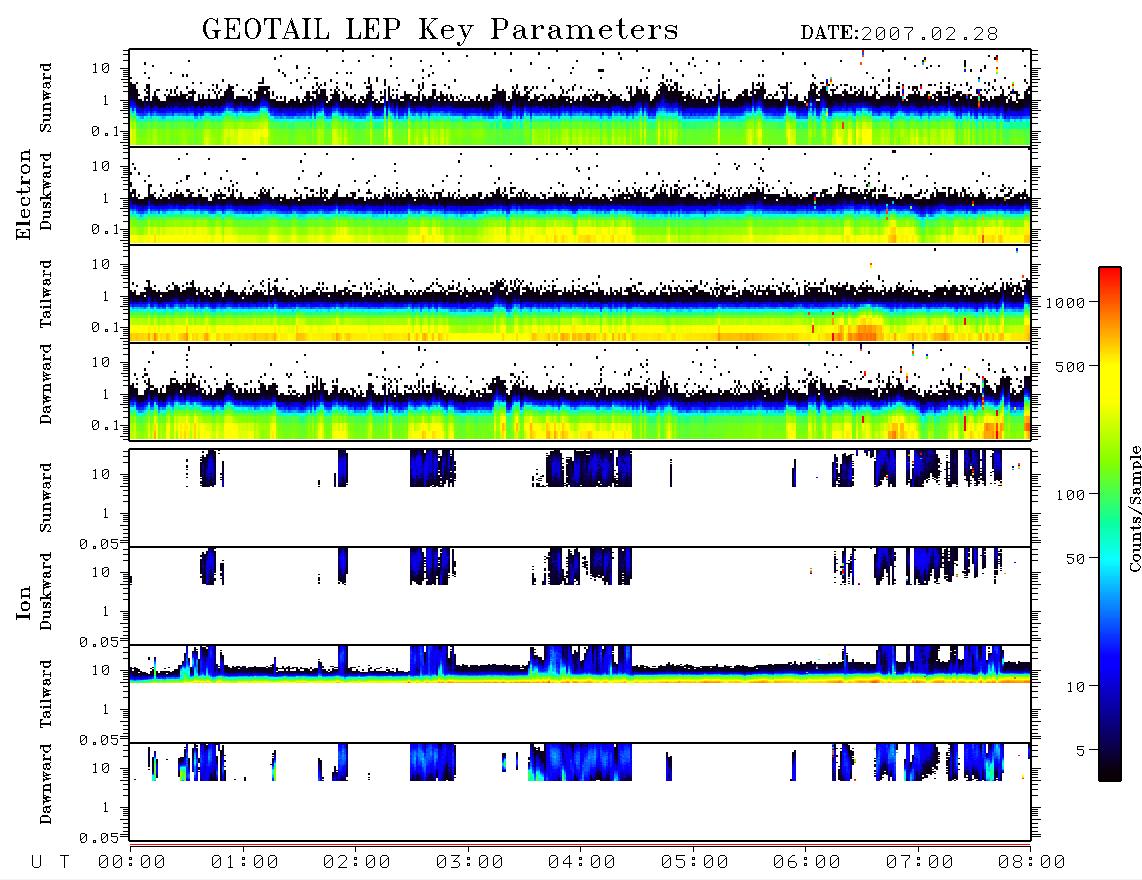Select the 00:00 time tick label
The height and width of the screenshot is (880, 1142).
coord(132,862)
